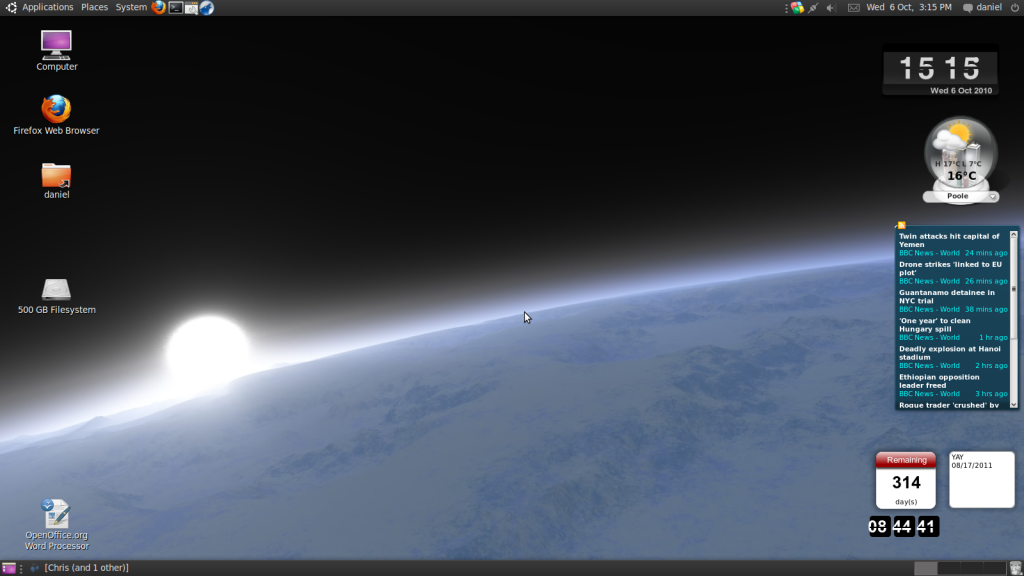This screenshot has width=1024, height=576.
Task: Open 'Twin attacks hit capital of Yemen' headline
Action: tap(949, 240)
